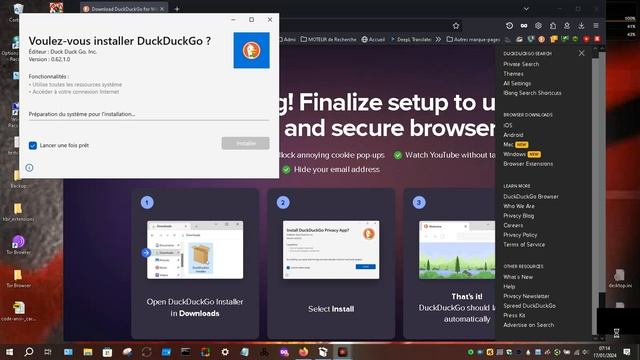This screenshot has width=640, height=360.
Task: Close the DuckDuckGo side menu panel
Action: 582,53
